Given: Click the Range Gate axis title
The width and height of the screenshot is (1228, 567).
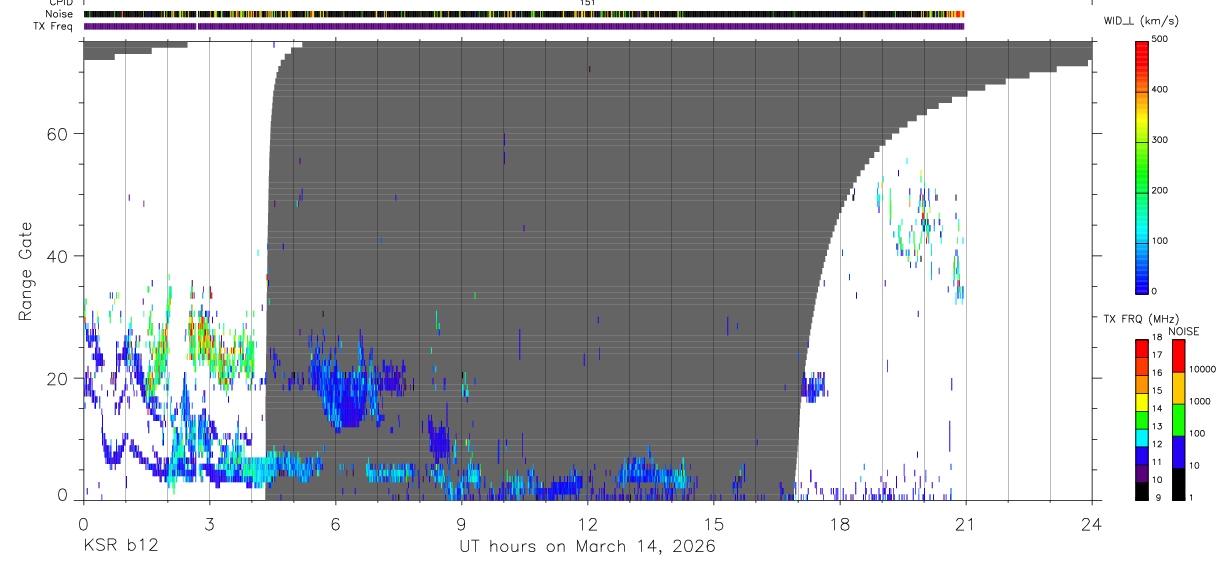Looking at the screenshot, I should [x=27, y=272].
